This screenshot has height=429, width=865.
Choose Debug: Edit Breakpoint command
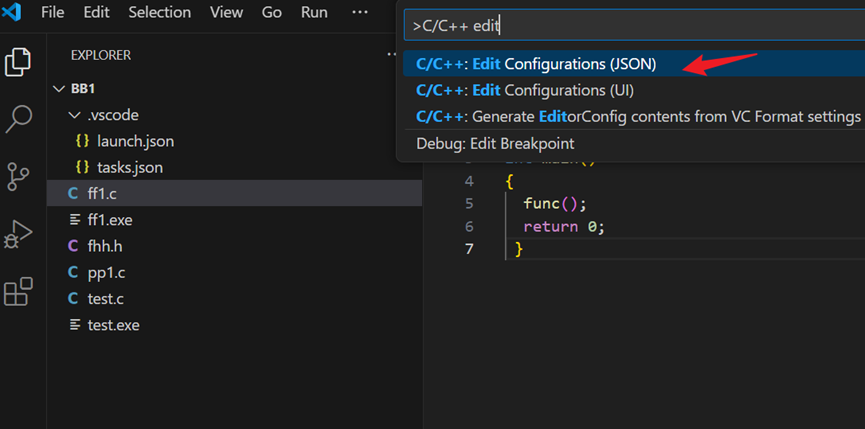[x=634, y=144]
